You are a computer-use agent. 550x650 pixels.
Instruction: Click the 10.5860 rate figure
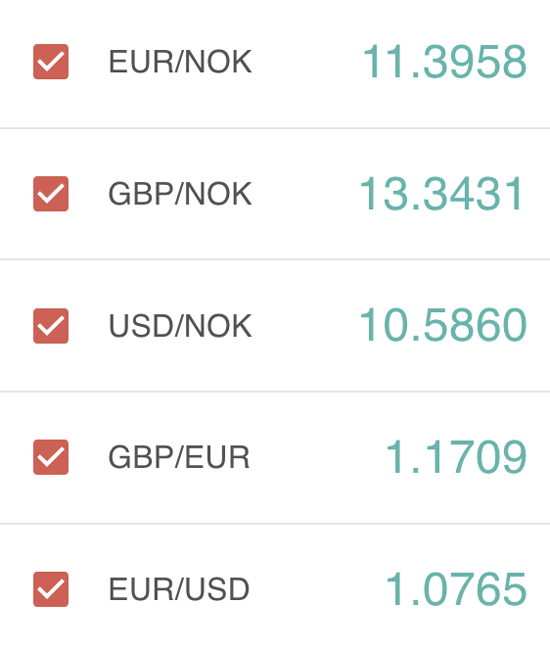tap(443, 325)
